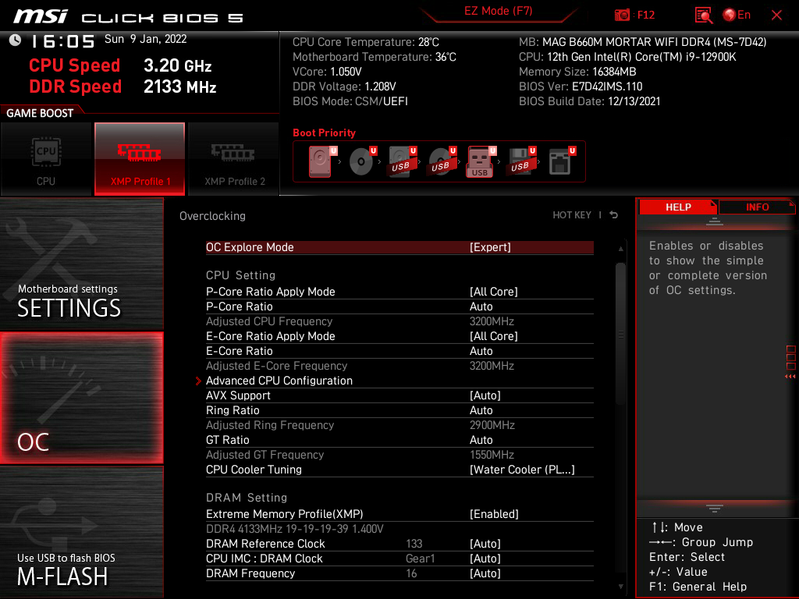
Task: Open M-FLASH to flash BIOS
Action: (82, 532)
